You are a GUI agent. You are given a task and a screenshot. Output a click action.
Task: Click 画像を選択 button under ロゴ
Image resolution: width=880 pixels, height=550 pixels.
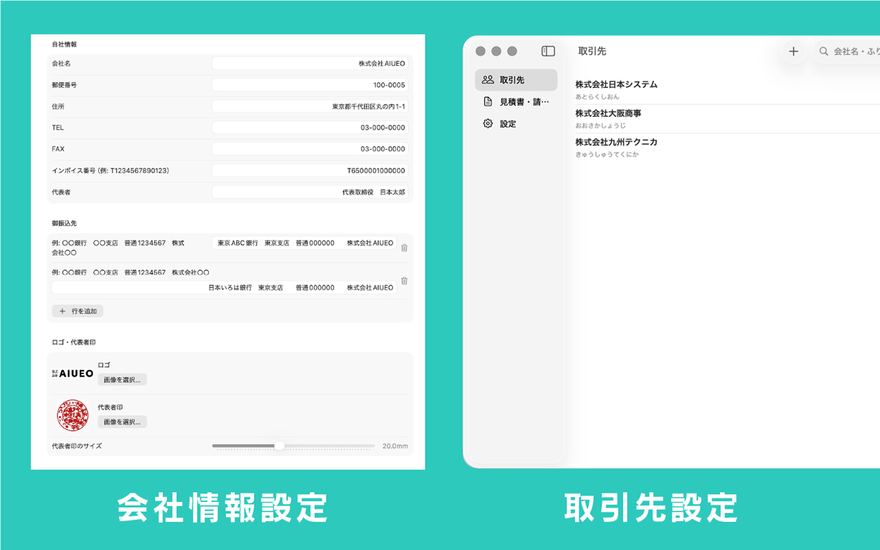tap(122, 380)
